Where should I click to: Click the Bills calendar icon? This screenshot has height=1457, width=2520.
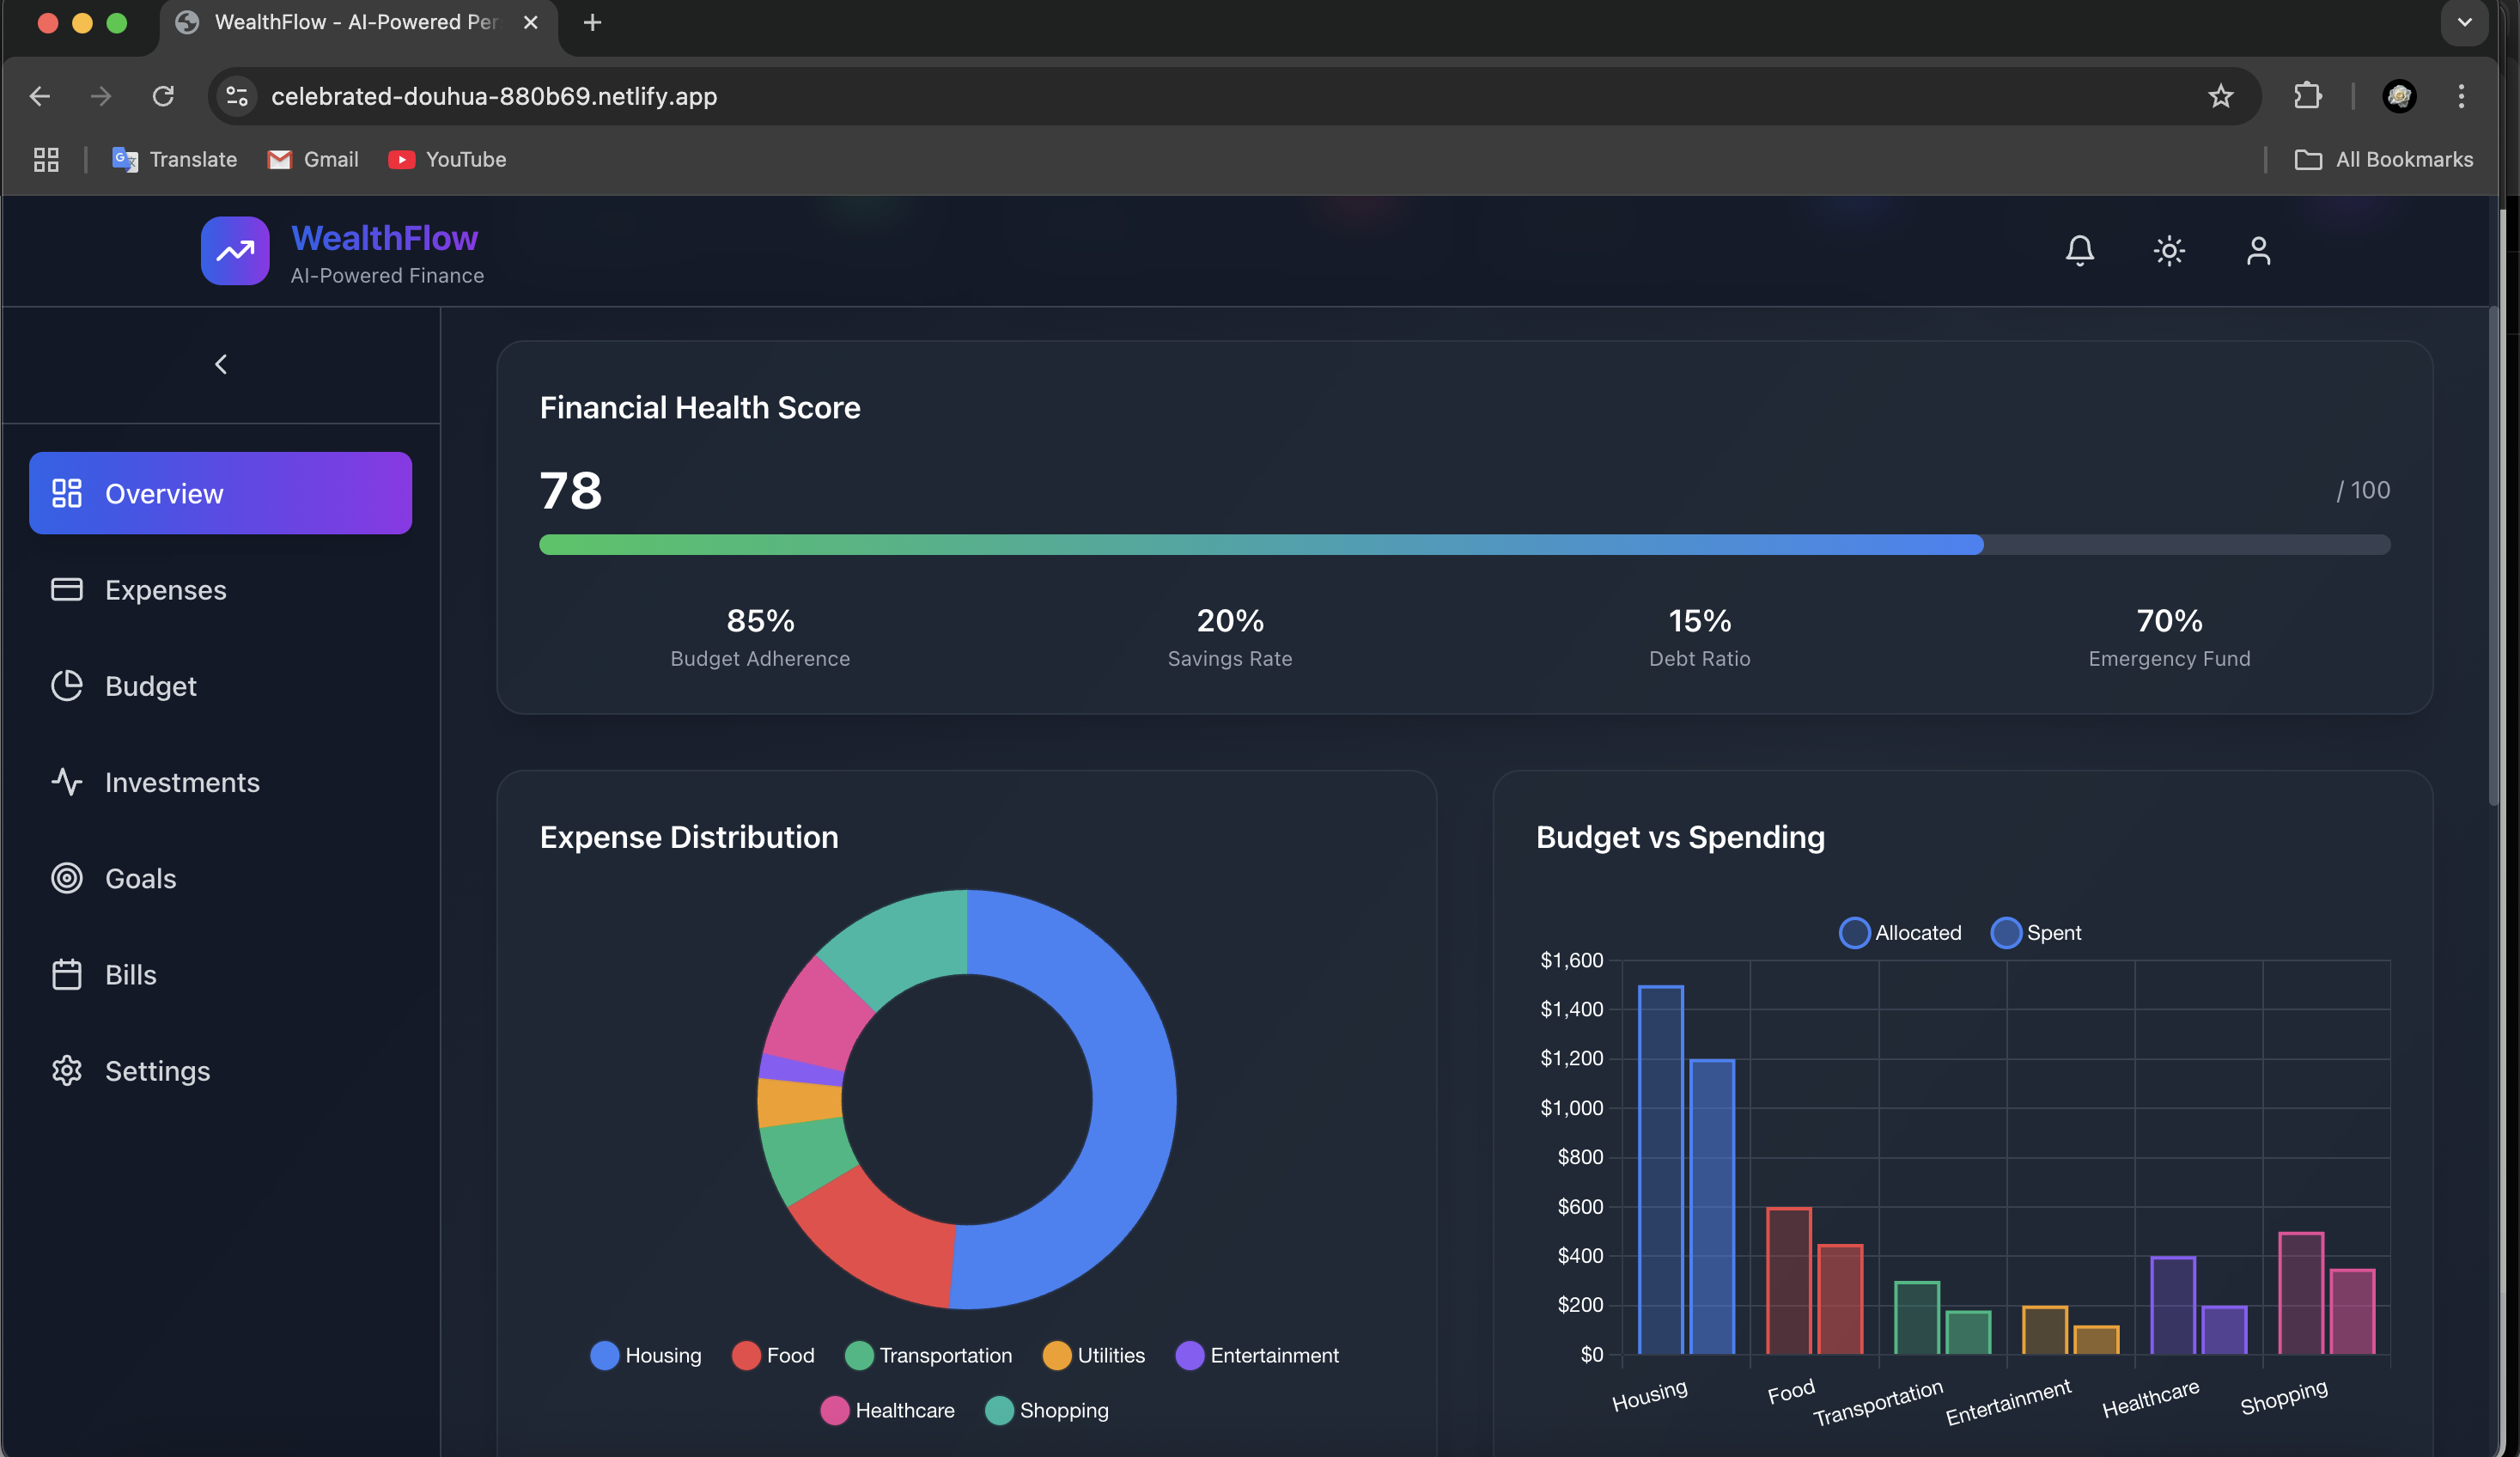click(x=67, y=974)
